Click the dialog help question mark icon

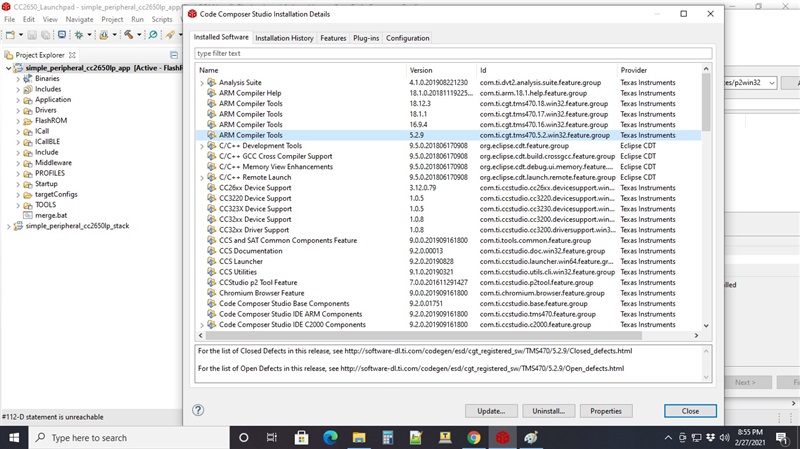pyautogui.click(x=198, y=410)
